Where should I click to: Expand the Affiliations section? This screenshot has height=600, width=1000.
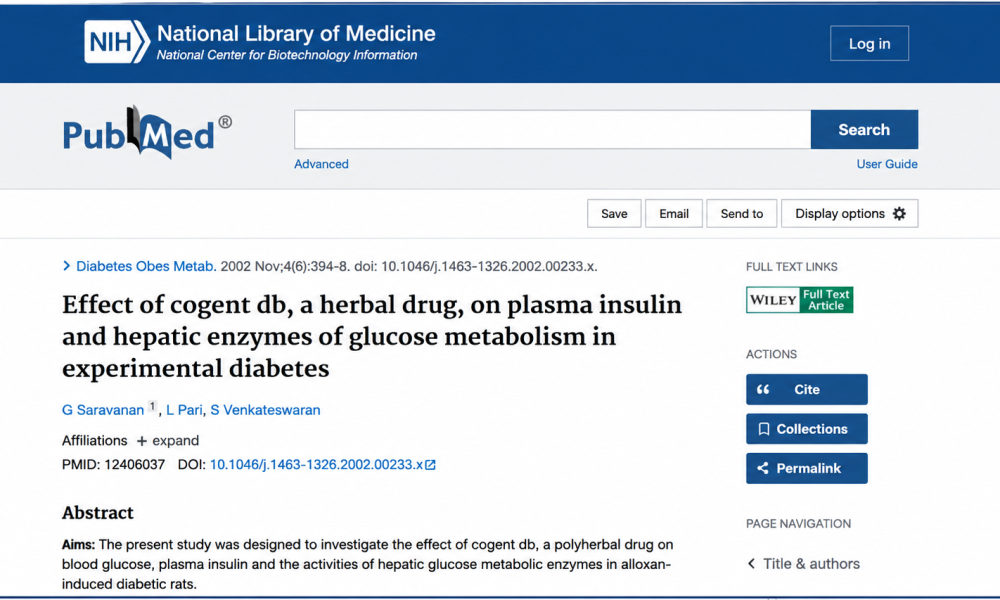(168, 441)
